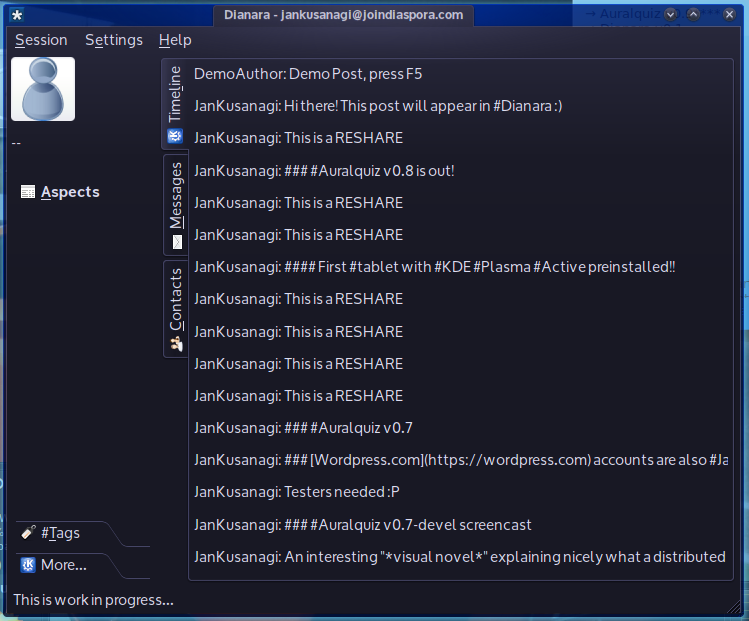Image resolution: width=749 pixels, height=621 pixels.
Task: Select the 'visual novel' post
Action: 461,557
